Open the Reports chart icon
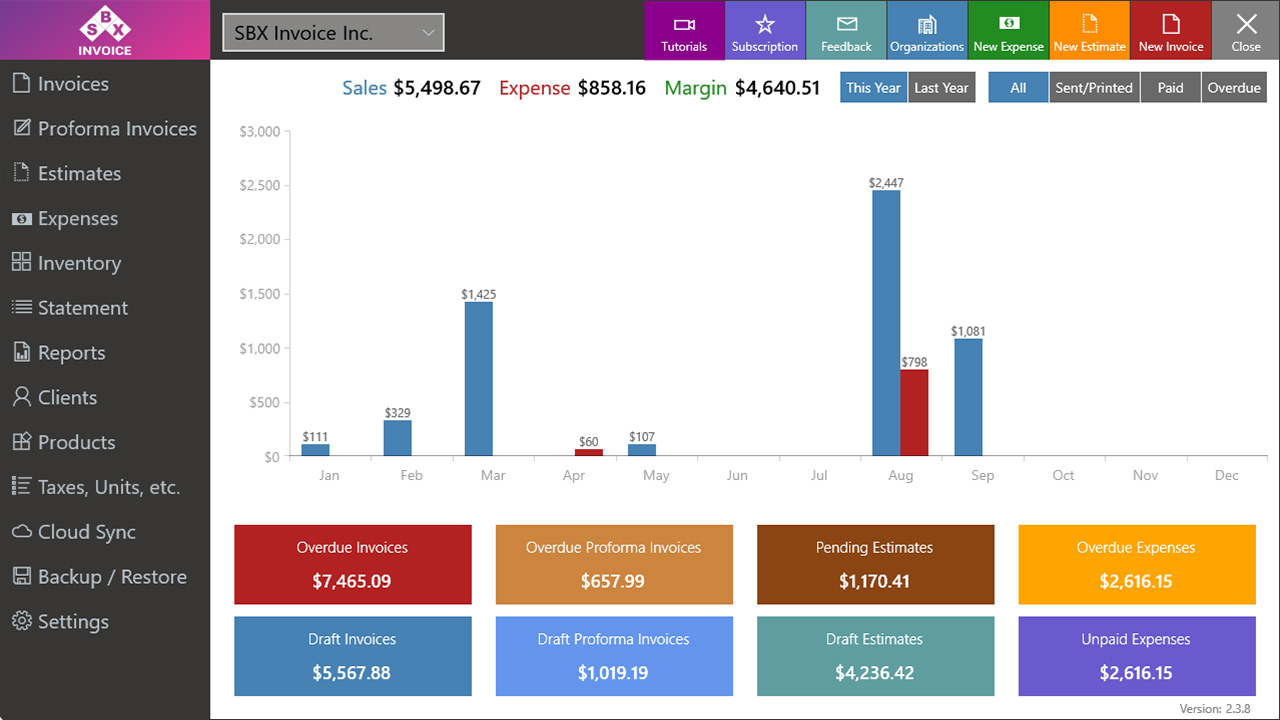 pos(21,352)
